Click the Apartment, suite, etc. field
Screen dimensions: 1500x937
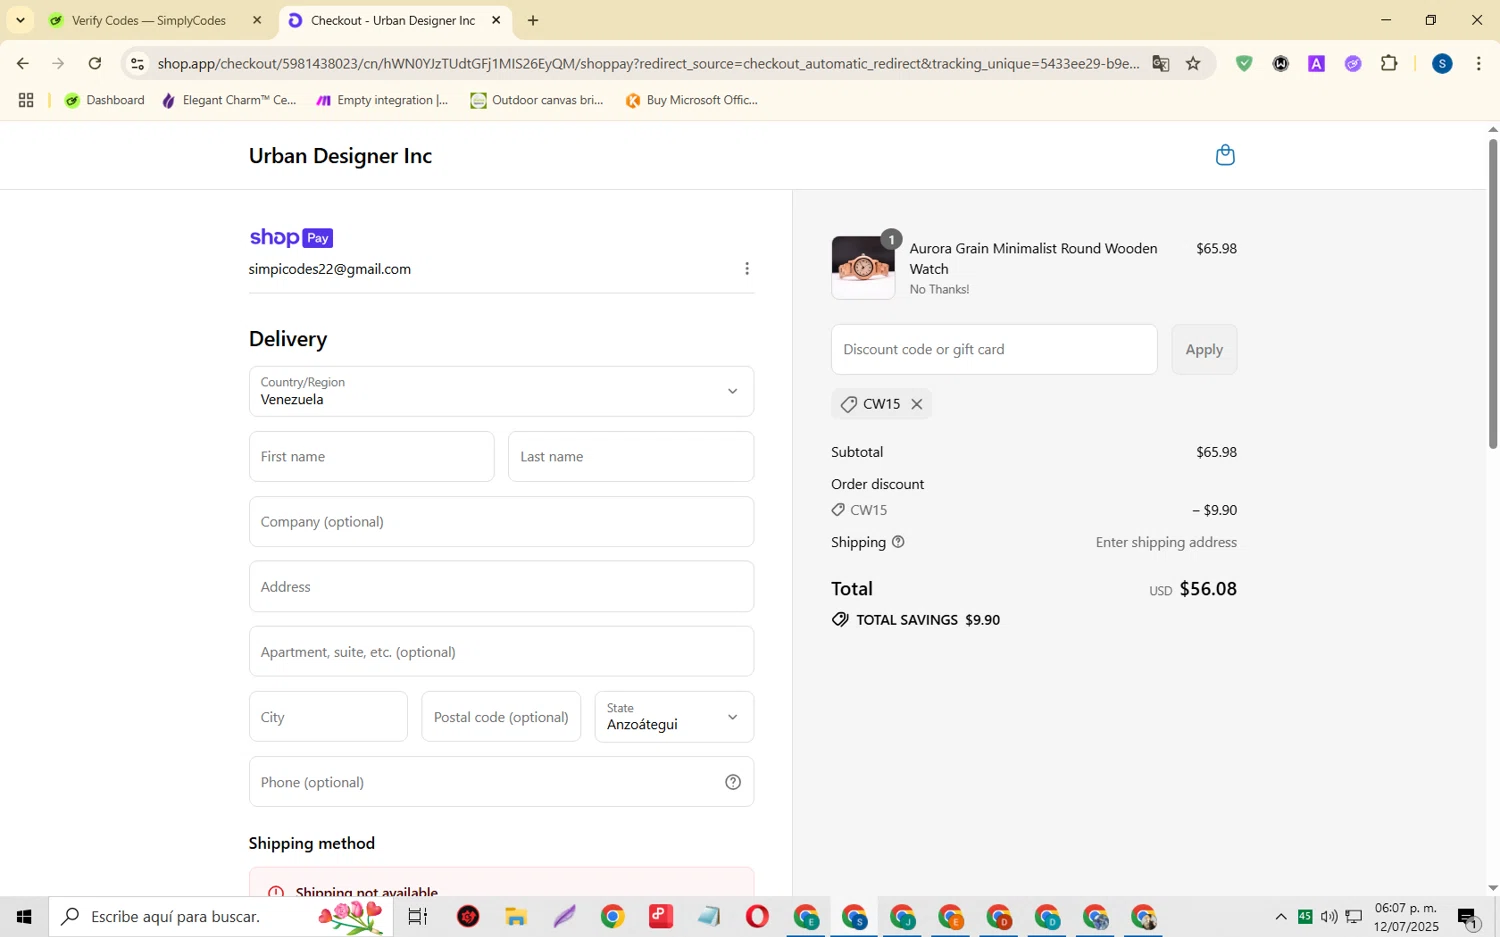pos(501,652)
